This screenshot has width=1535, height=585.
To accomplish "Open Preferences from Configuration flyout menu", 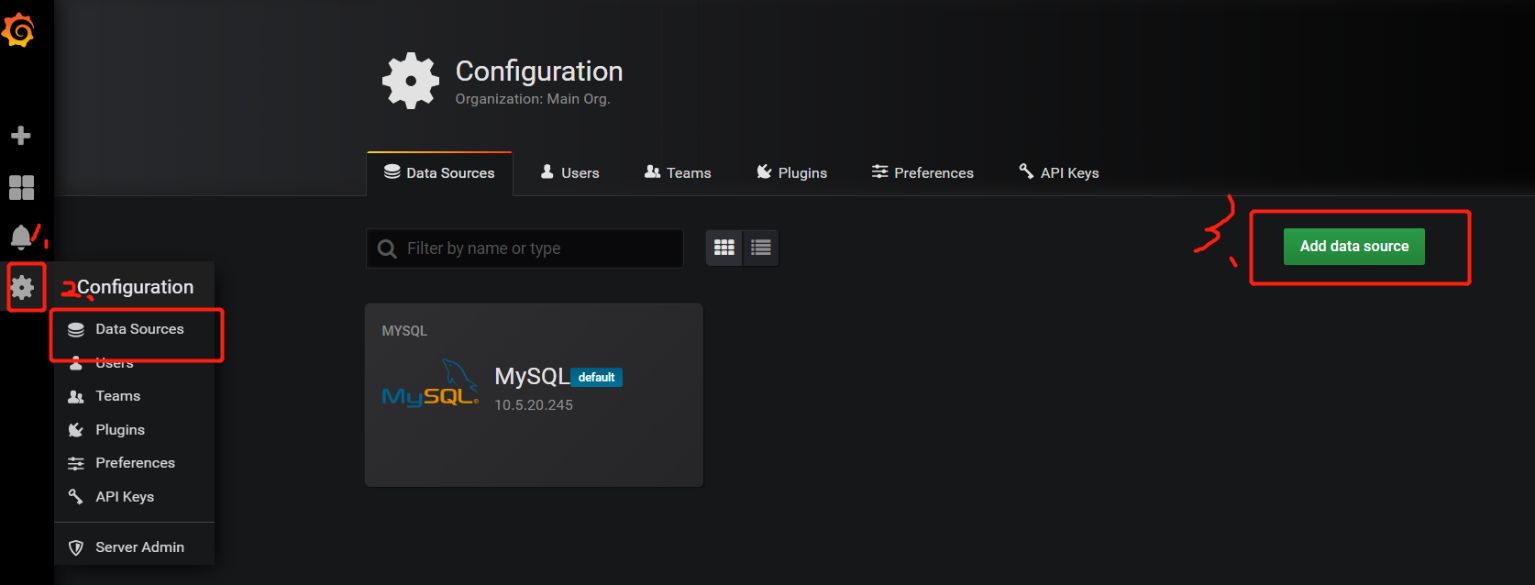I will tap(135, 463).
